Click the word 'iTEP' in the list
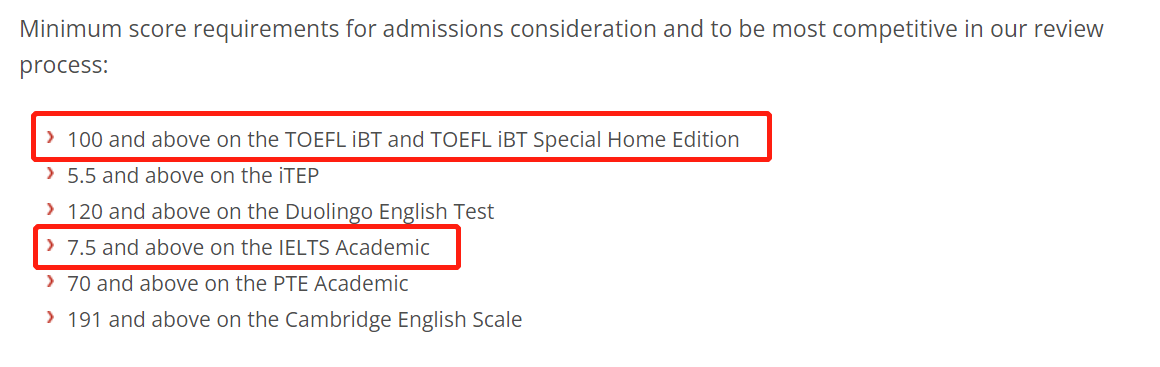Image resolution: width=1160 pixels, height=367 pixels. (296, 175)
